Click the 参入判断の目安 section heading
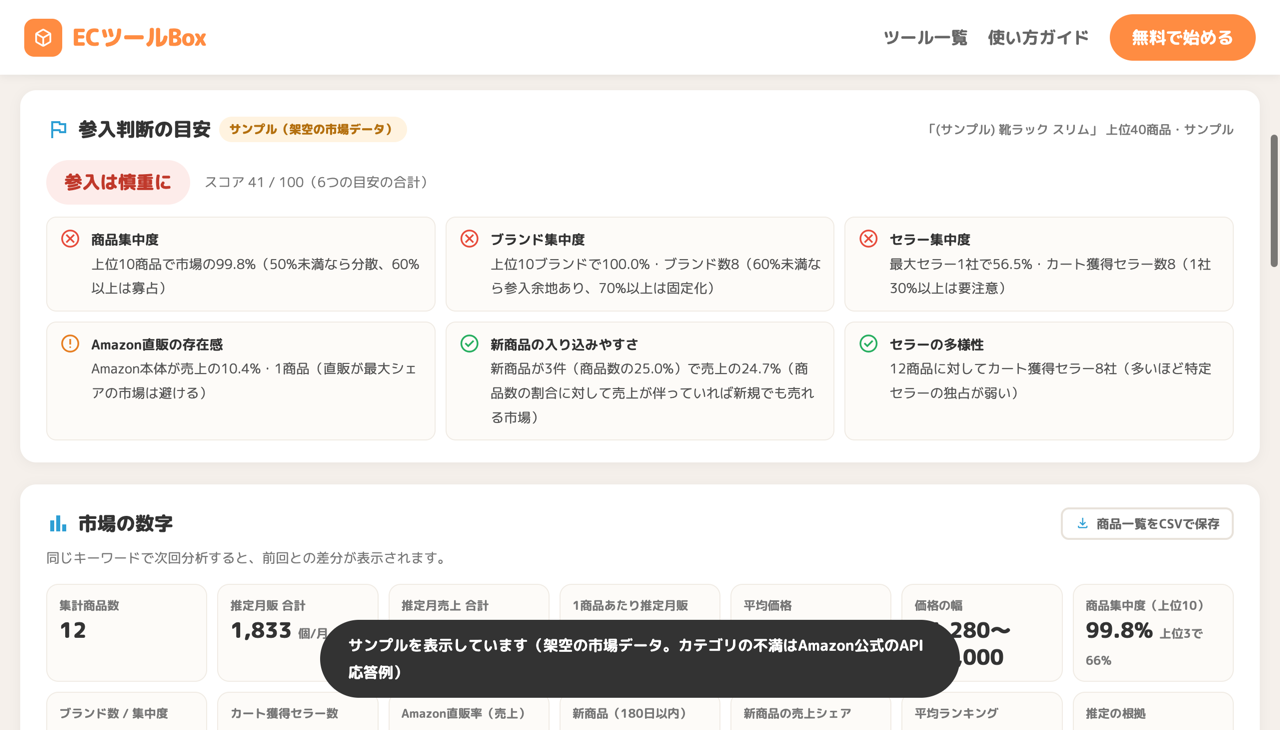Viewport: 1280px width, 730px height. coord(144,129)
